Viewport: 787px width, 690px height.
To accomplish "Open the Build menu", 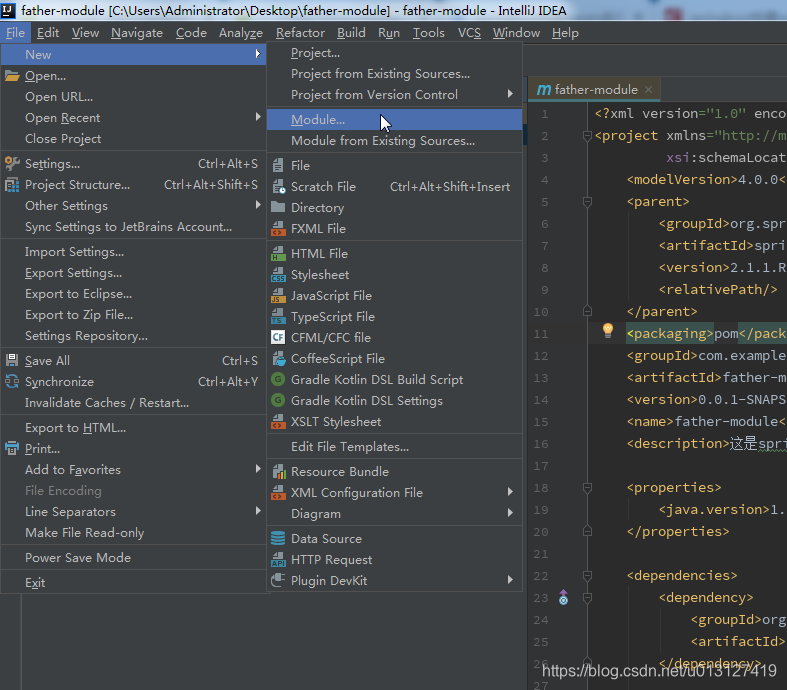I will 351,33.
